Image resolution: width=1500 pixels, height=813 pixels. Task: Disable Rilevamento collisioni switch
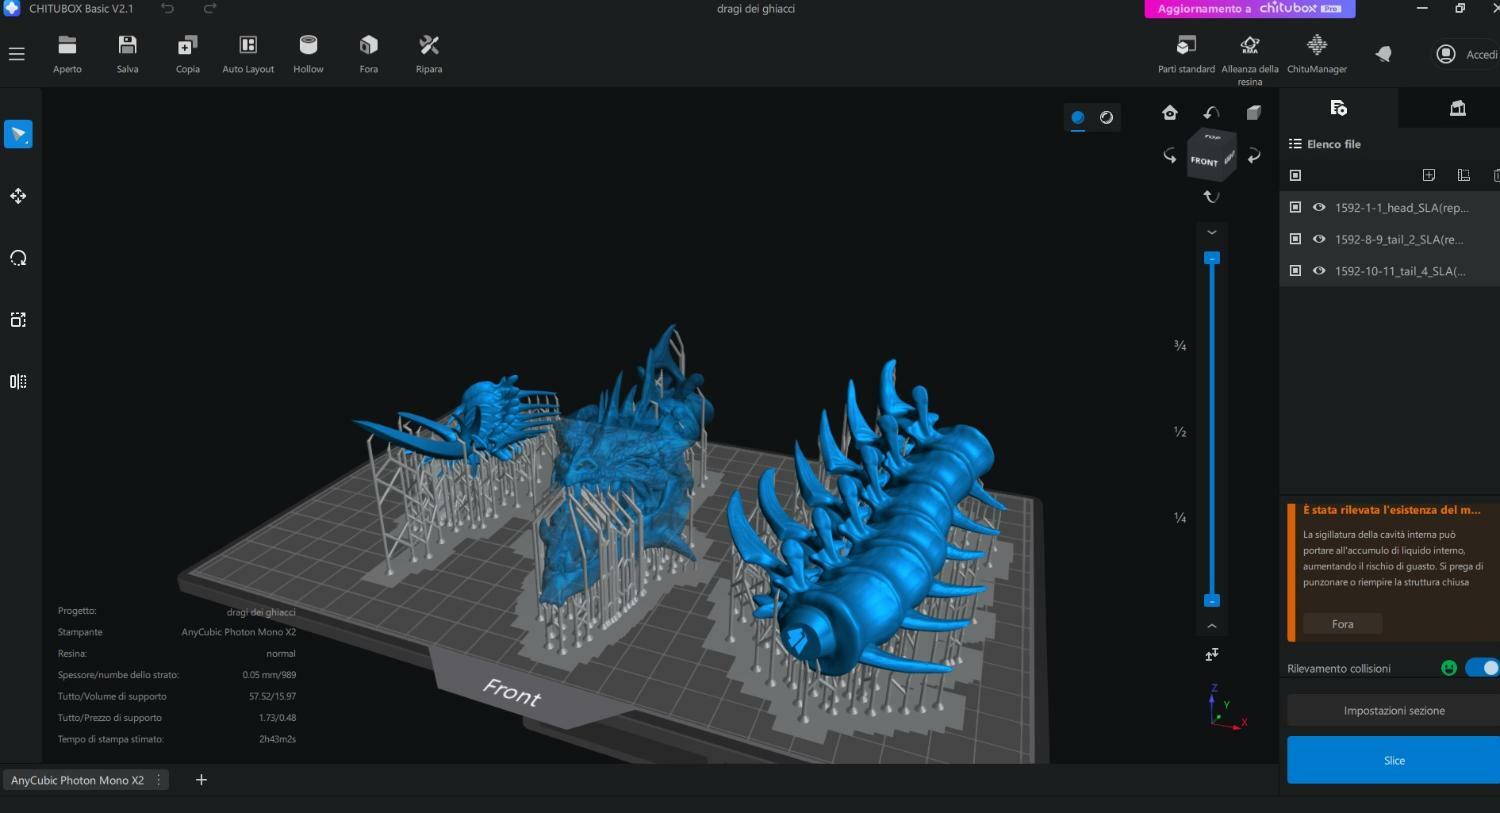point(1483,668)
